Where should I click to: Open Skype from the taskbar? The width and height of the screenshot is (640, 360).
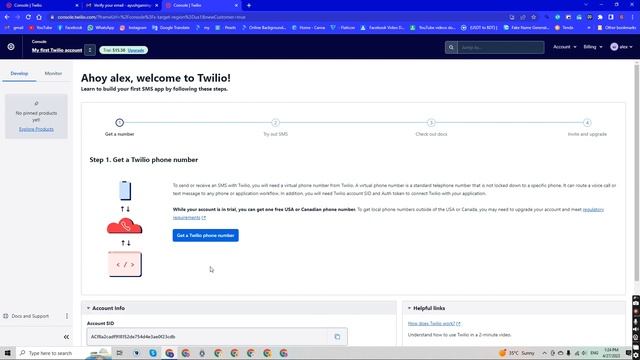pyautogui.click(x=153, y=353)
